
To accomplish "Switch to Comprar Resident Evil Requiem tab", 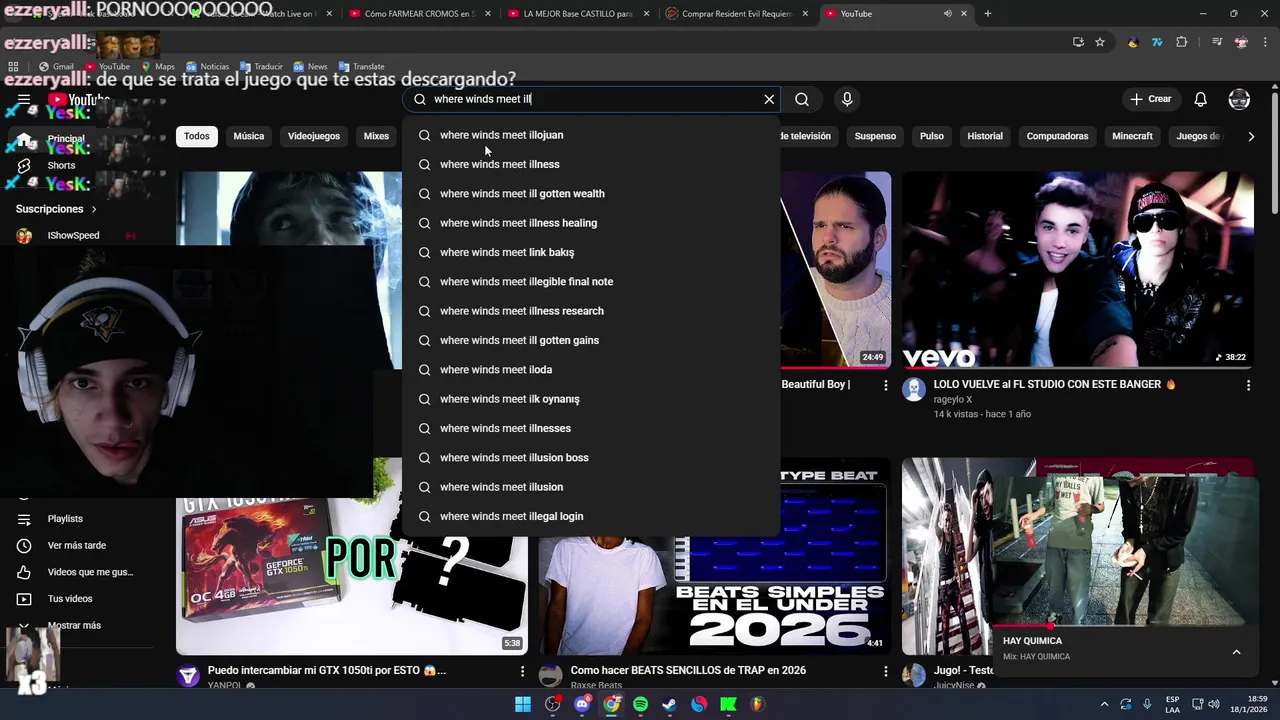I will pyautogui.click(x=736, y=14).
